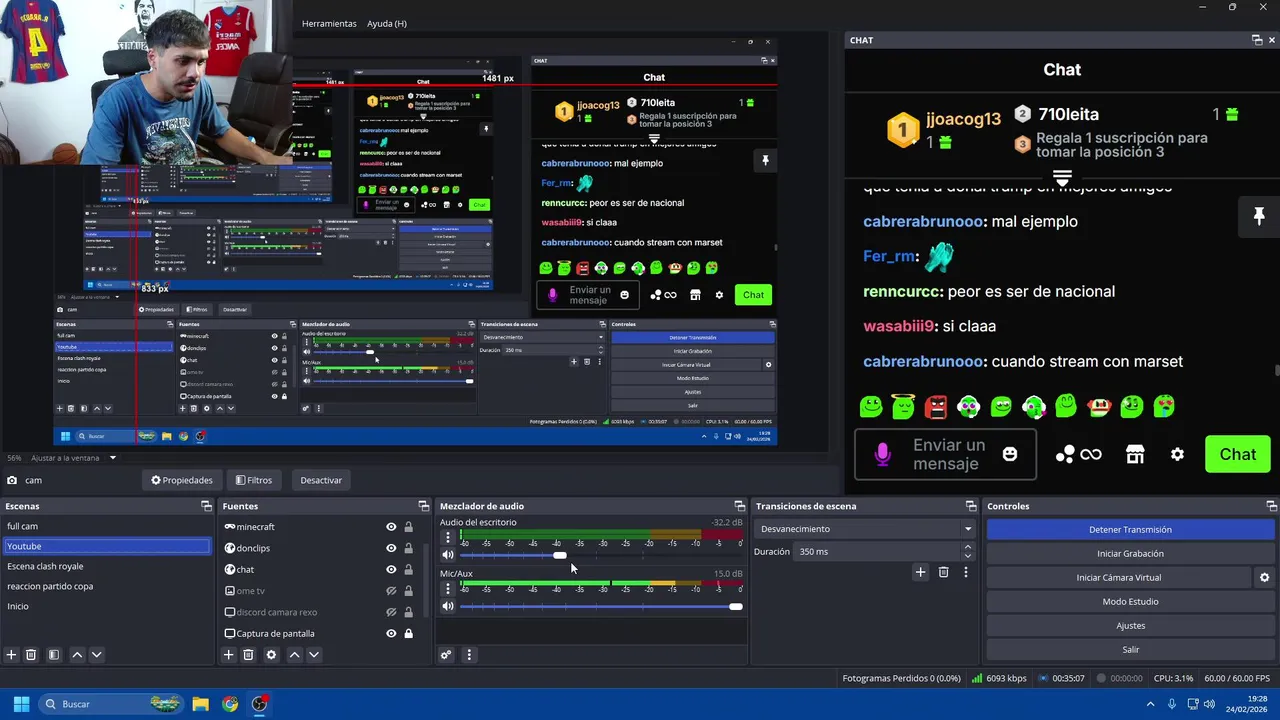
Task: Show the discord camara rexo source
Action: coord(391,612)
